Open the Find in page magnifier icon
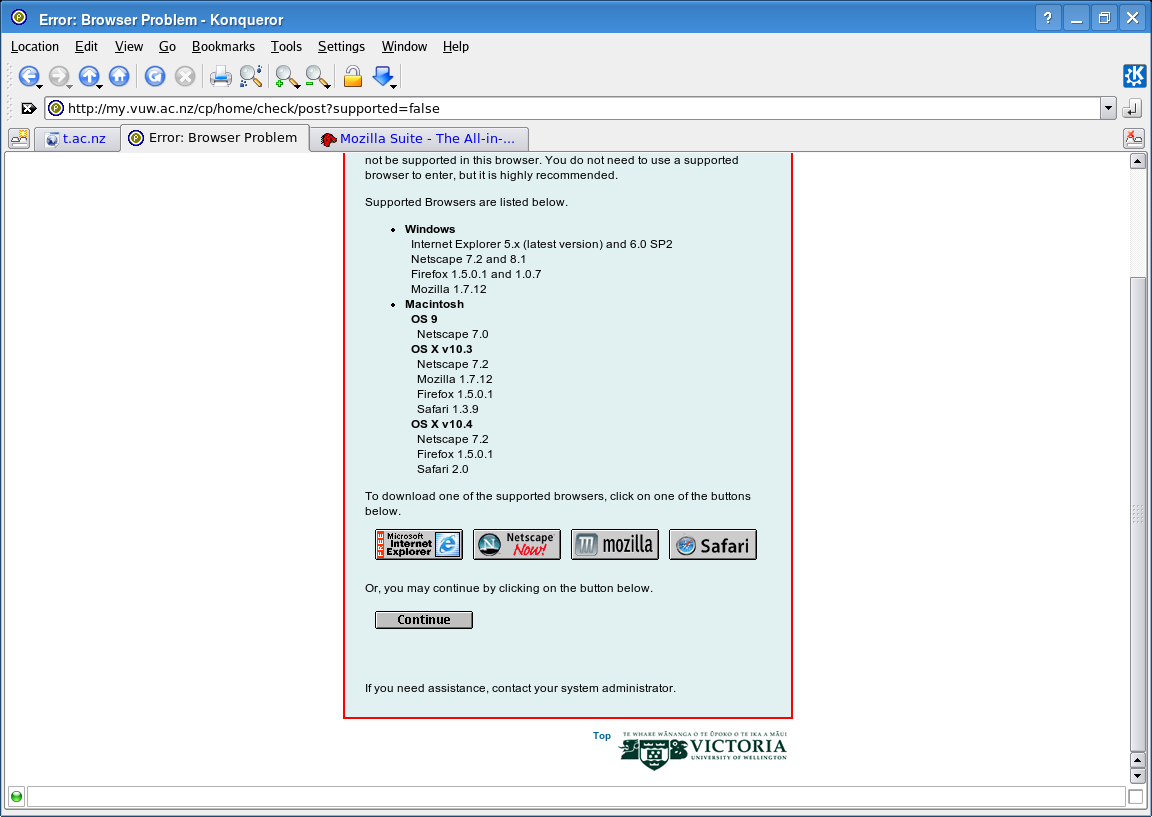Viewport: 1152px width, 817px height. (x=251, y=76)
